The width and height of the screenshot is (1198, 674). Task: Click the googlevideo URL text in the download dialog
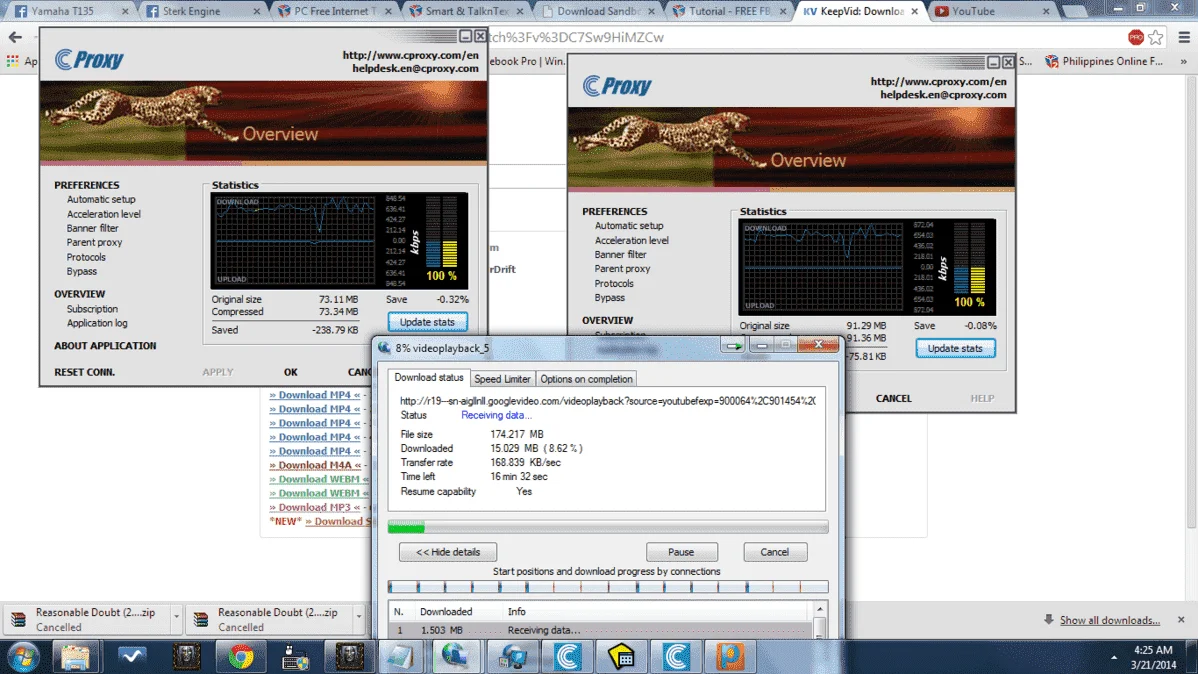point(607,400)
